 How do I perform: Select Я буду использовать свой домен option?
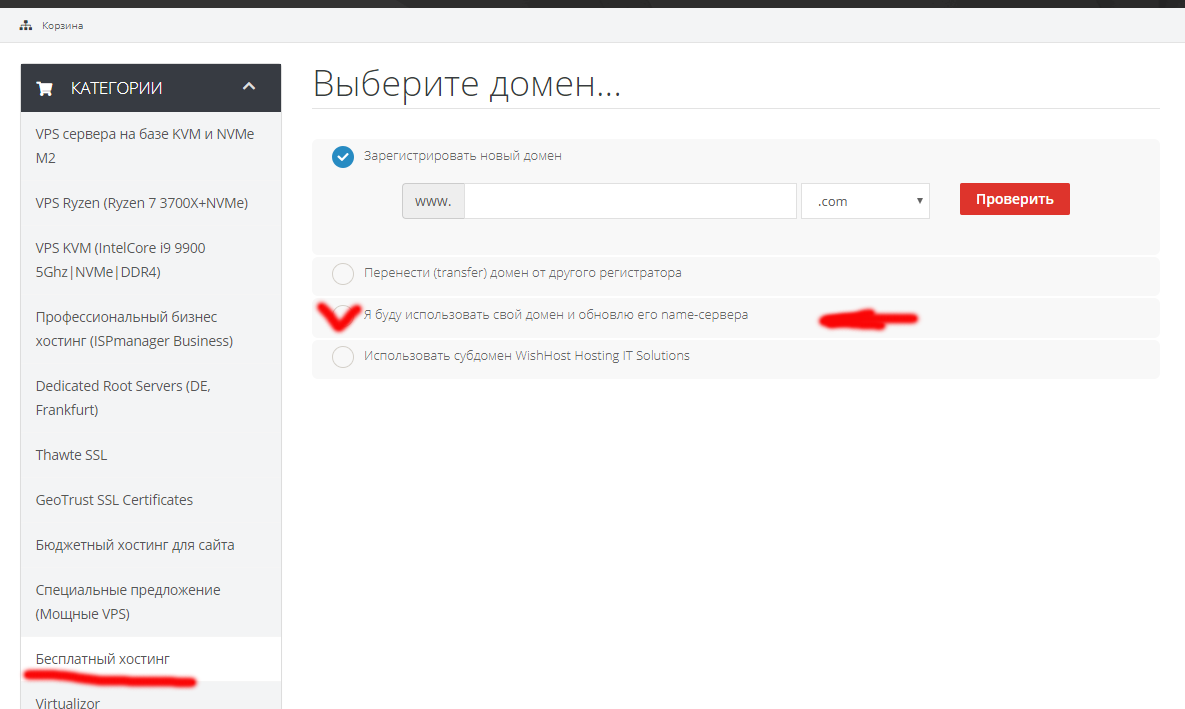tap(342, 315)
